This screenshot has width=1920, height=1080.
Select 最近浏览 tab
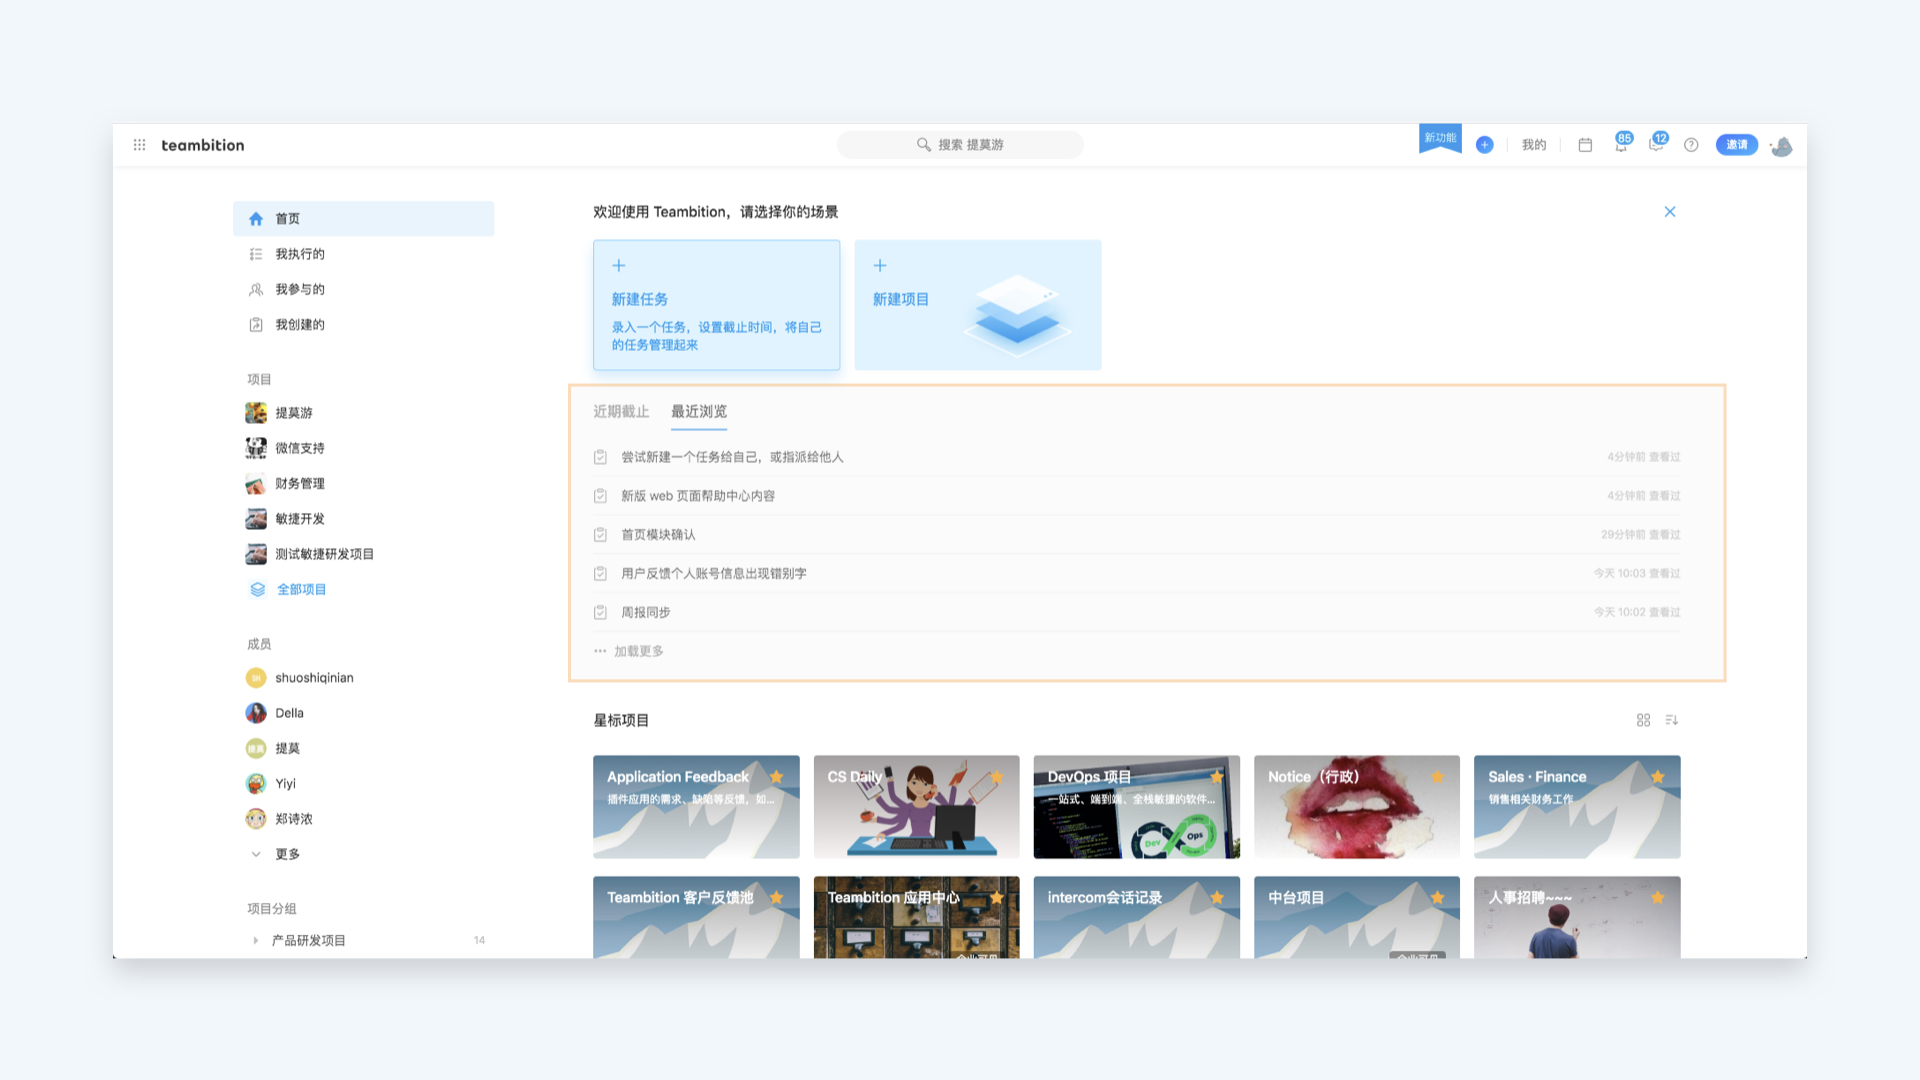click(x=699, y=411)
